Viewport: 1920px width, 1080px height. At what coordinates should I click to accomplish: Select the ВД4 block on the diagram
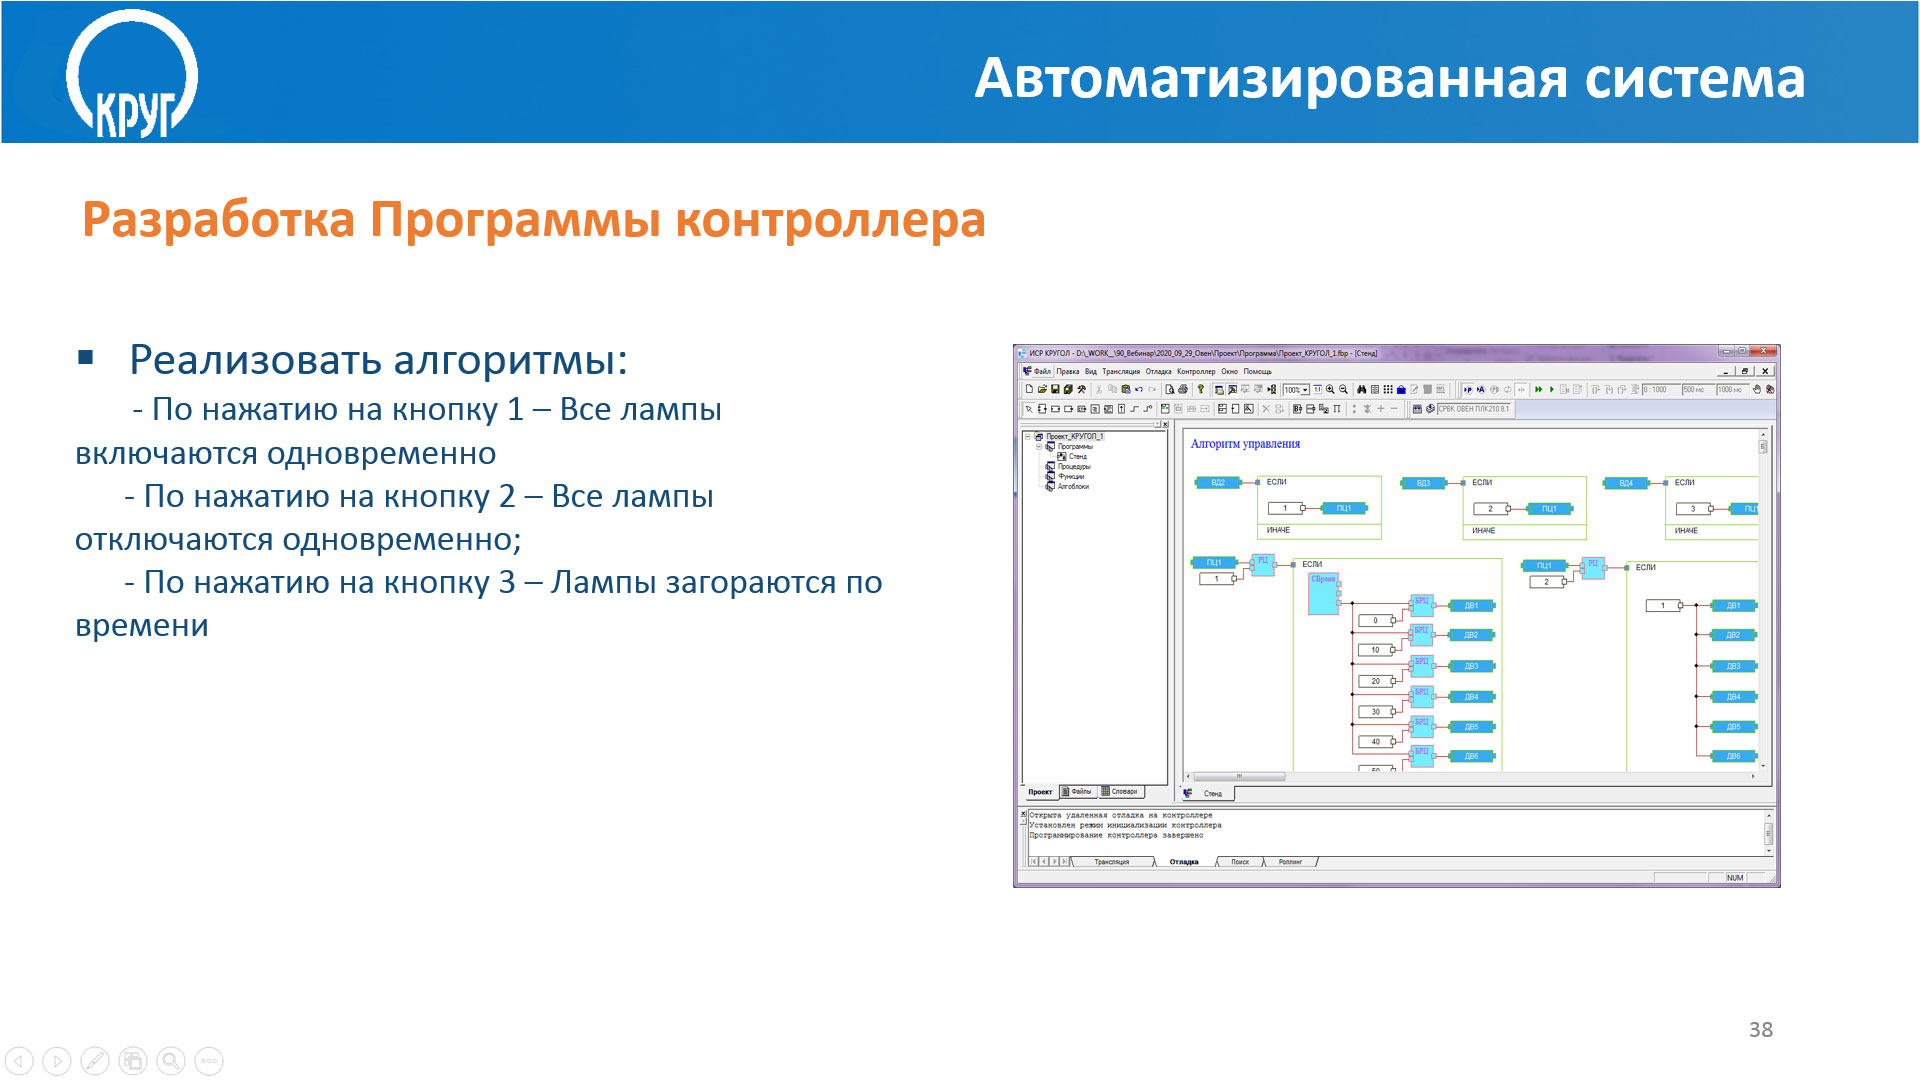coord(1626,483)
